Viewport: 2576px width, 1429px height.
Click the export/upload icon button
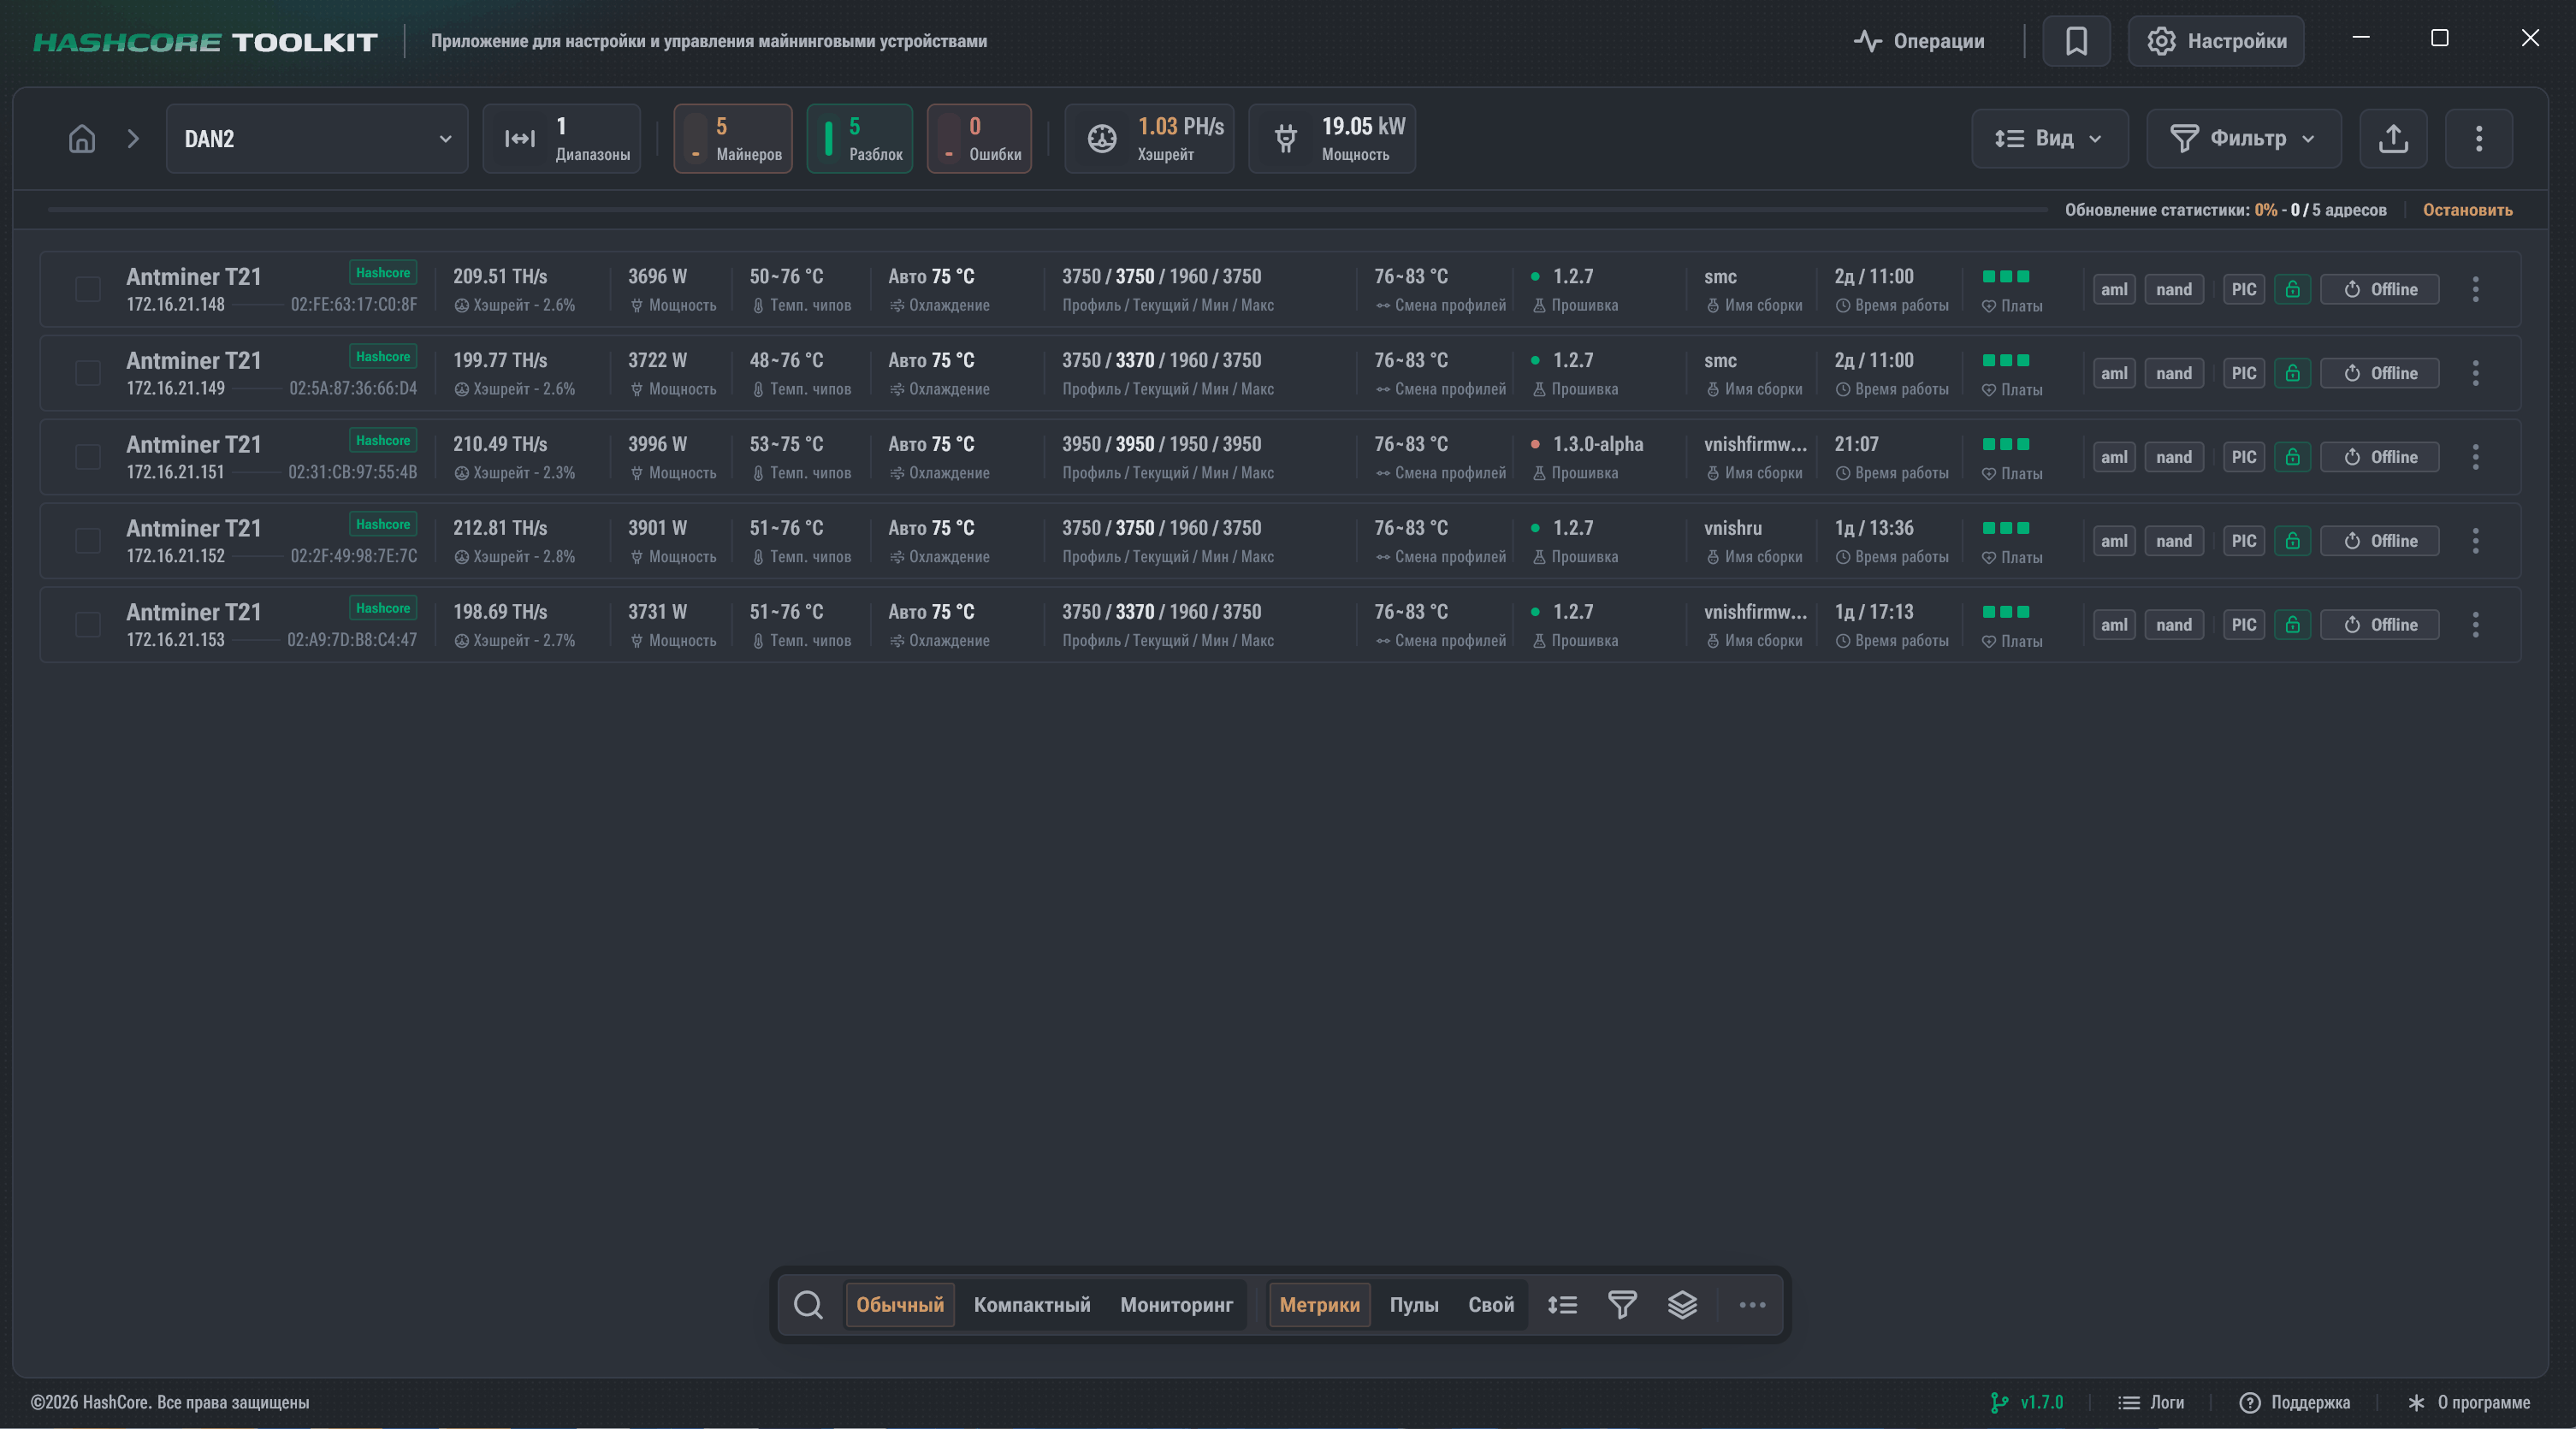click(2393, 139)
